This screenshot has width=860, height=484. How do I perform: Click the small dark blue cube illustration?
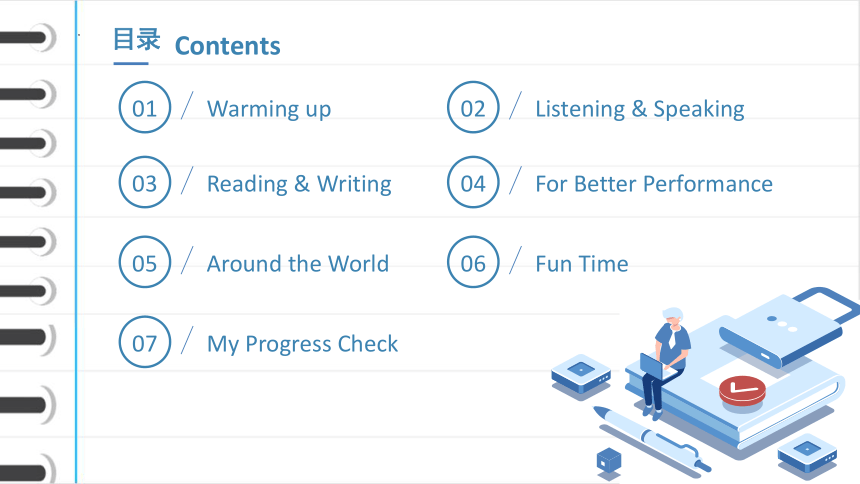[x=609, y=461]
